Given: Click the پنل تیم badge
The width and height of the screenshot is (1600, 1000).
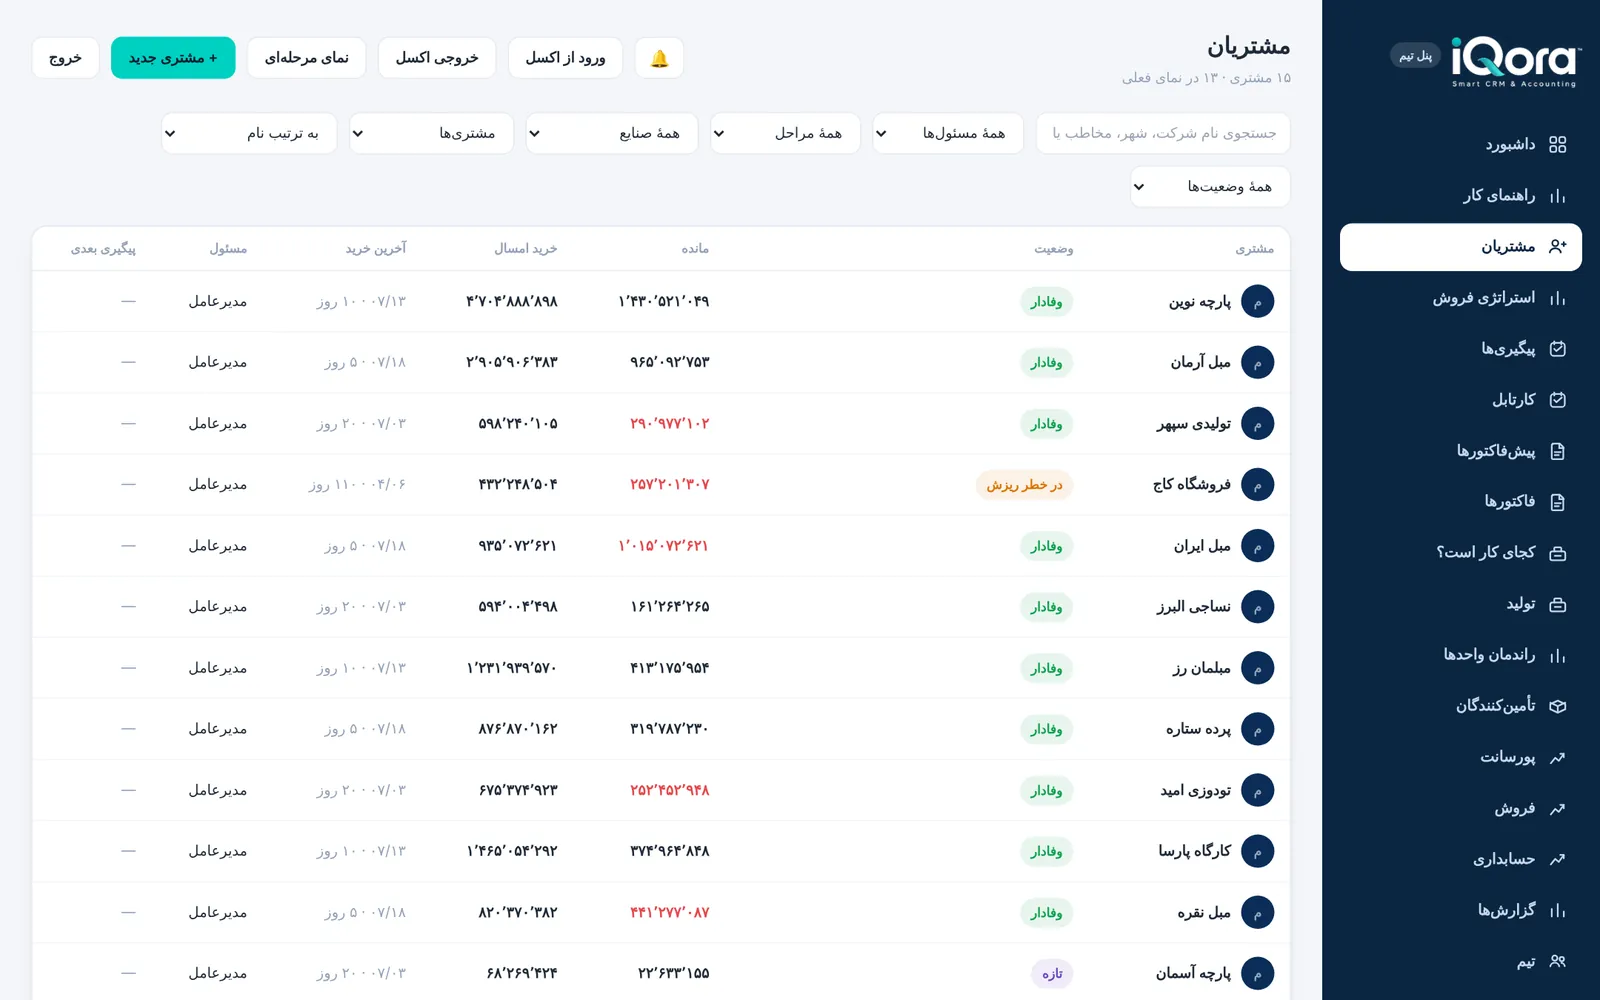Looking at the screenshot, I should point(1415,56).
